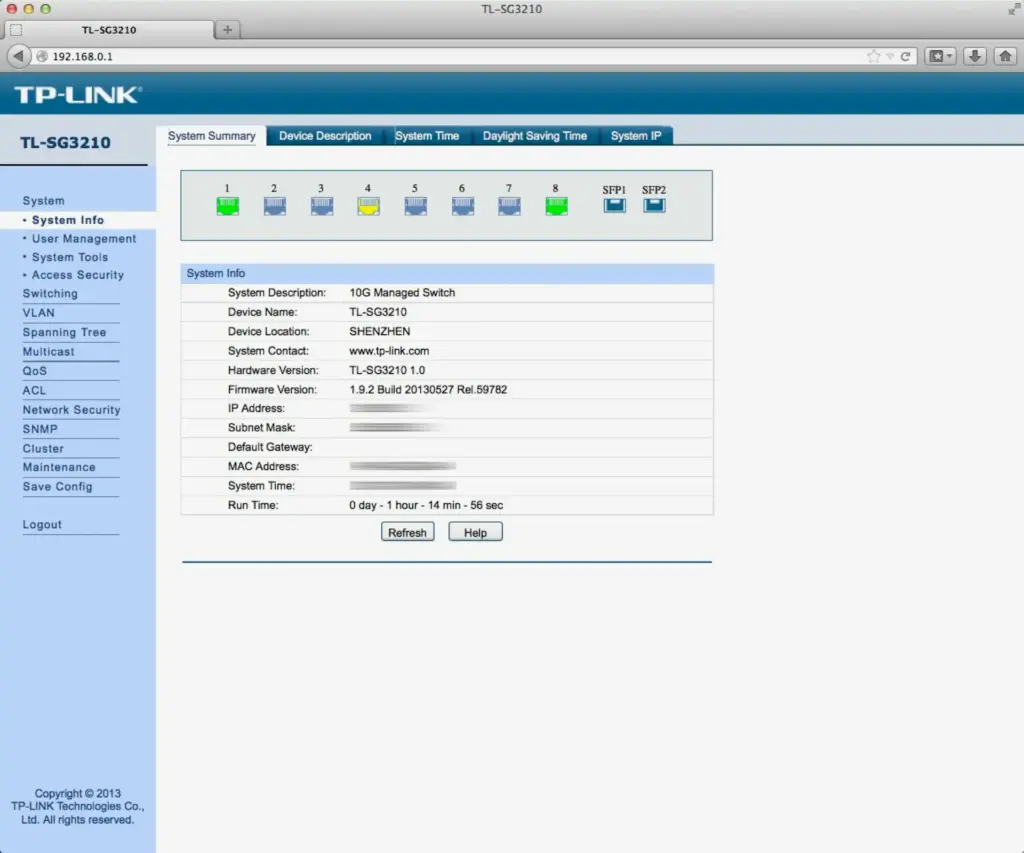Switch to the Device Description tab
Viewport: 1024px width, 853px height.
[x=325, y=136]
